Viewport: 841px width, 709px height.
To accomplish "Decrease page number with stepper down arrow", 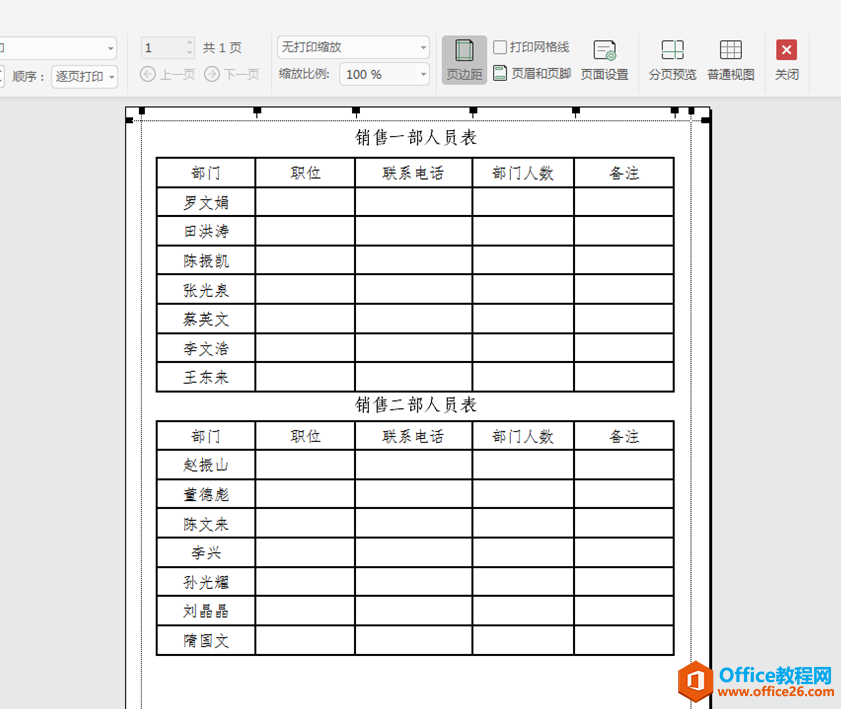I will pyautogui.click(x=190, y=53).
